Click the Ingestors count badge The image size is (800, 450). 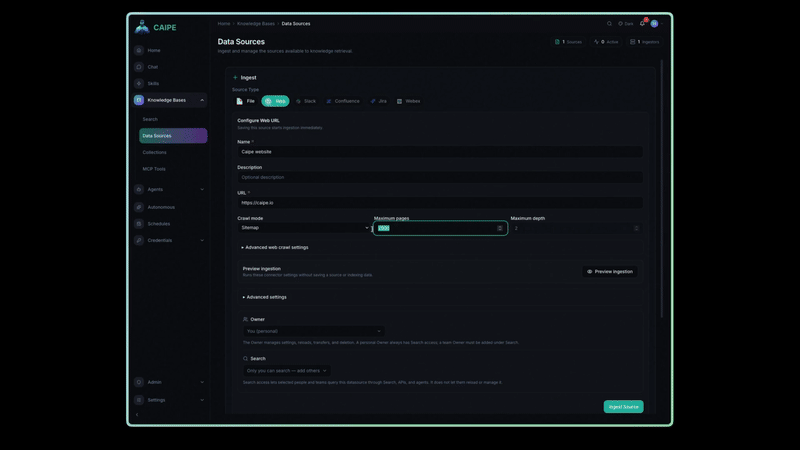click(x=644, y=42)
